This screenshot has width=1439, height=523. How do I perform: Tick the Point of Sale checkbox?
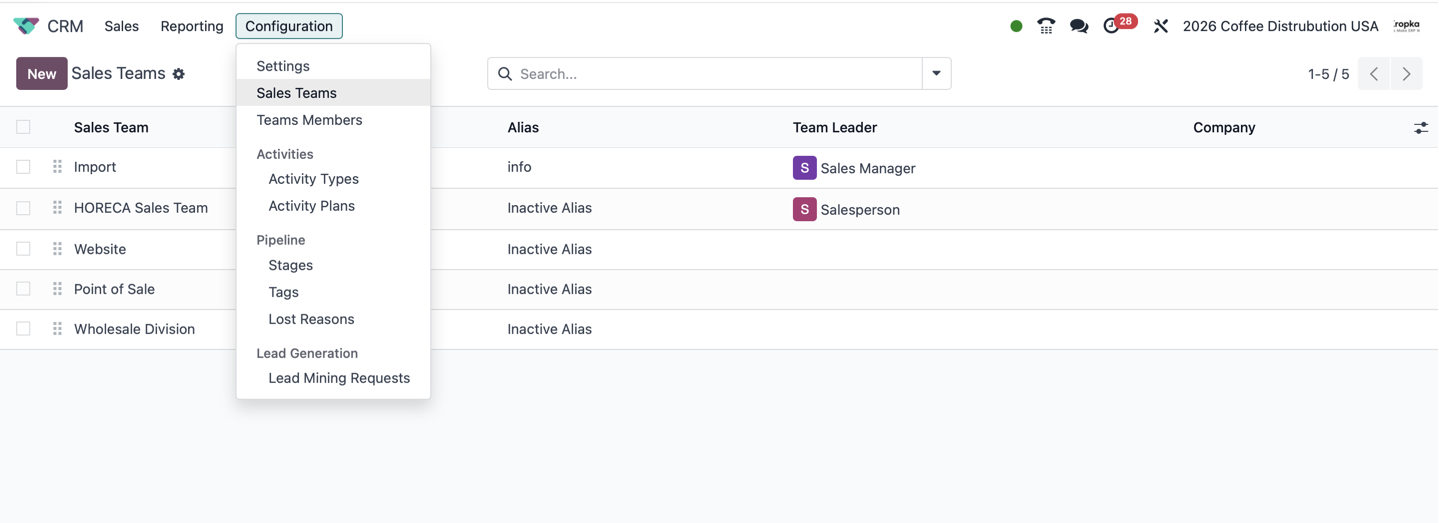tap(23, 289)
